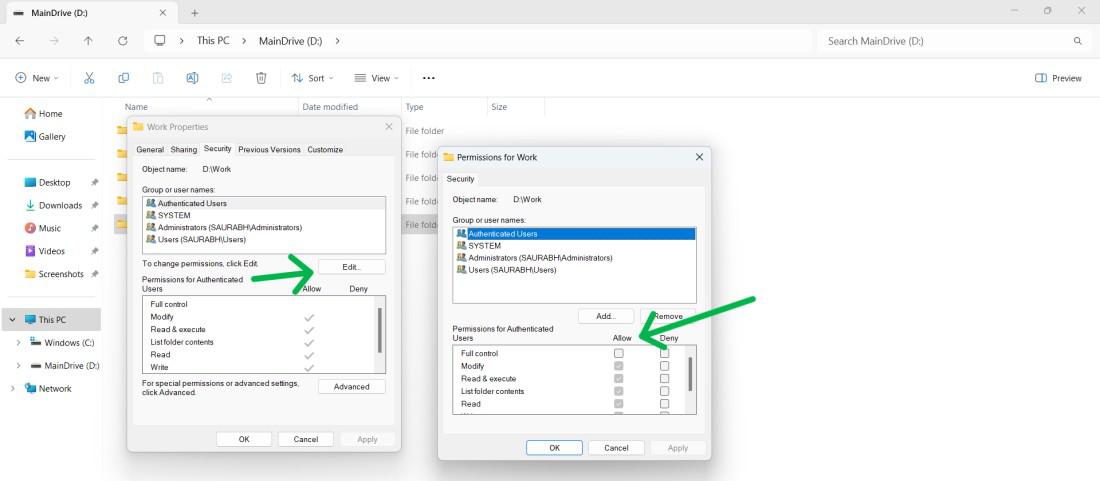Select Windows (C:) drive in the sidebar

62,343
